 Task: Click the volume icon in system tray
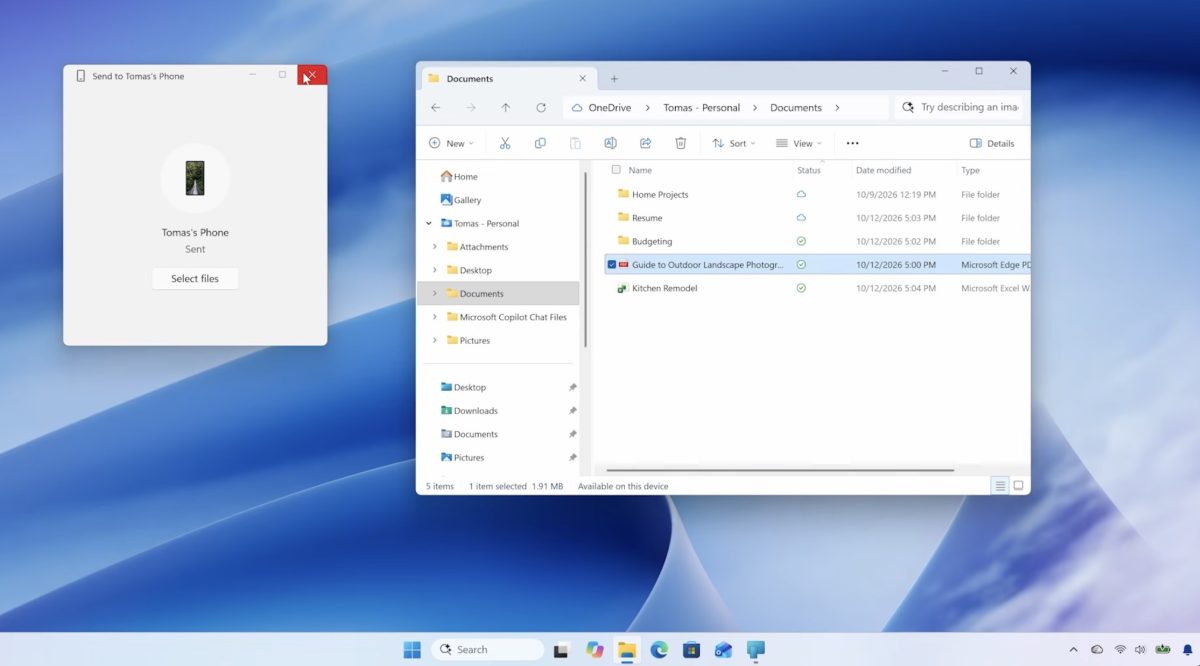1140,649
